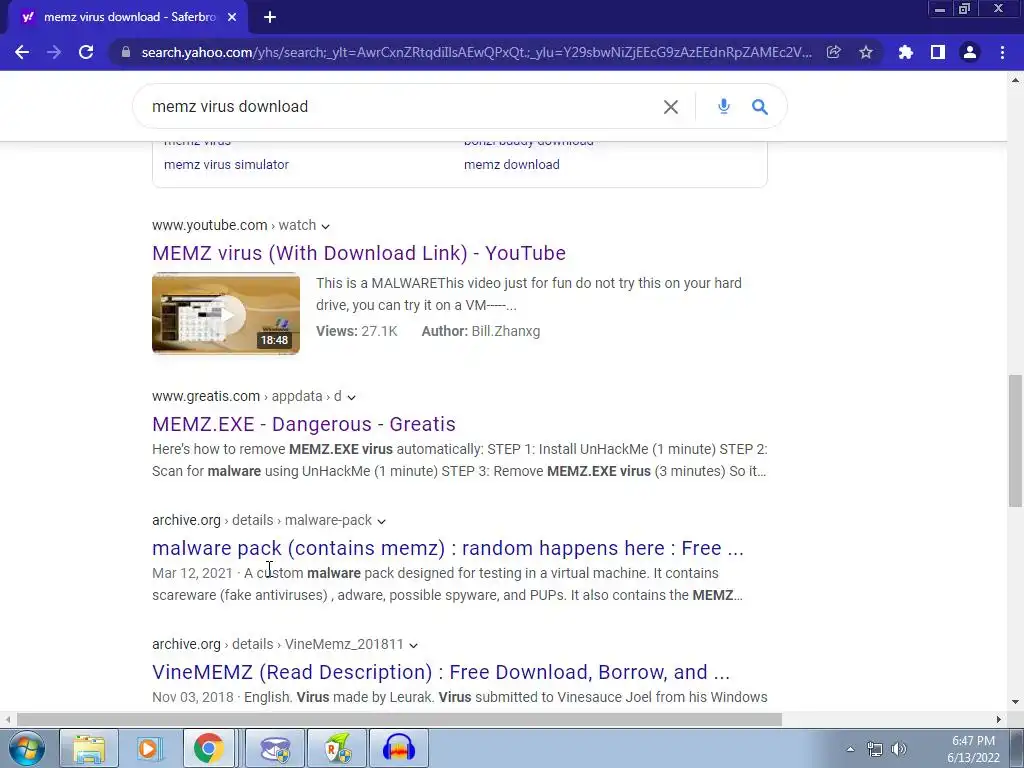Image resolution: width=1024 pixels, height=768 pixels.
Task: Open the browser side panel
Action: coord(938,52)
